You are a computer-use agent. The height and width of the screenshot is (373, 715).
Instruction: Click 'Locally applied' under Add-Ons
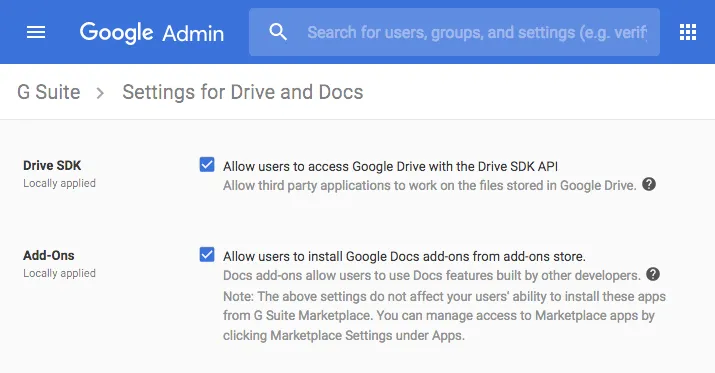click(x=59, y=273)
